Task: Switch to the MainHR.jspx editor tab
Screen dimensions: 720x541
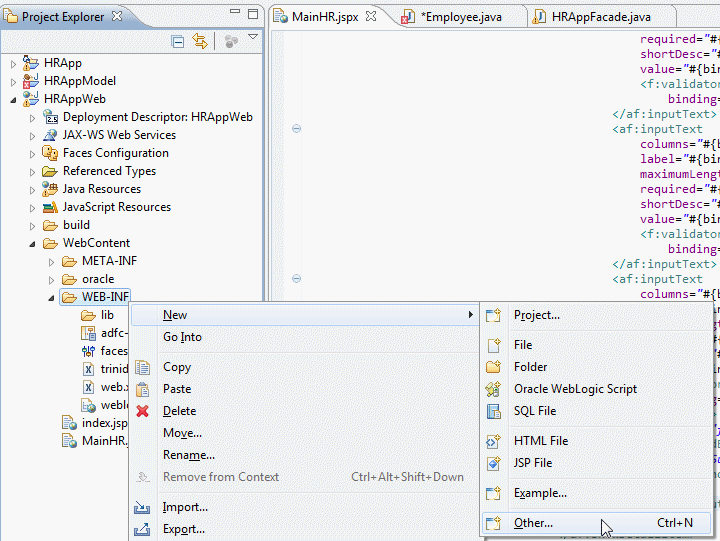Action: pos(325,17)
